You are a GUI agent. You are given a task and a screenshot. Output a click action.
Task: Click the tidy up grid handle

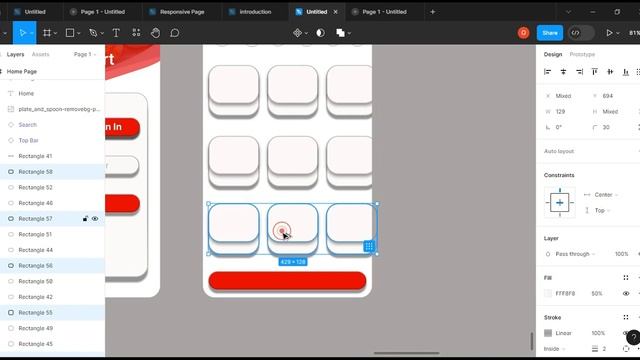(x=369, y=246)
